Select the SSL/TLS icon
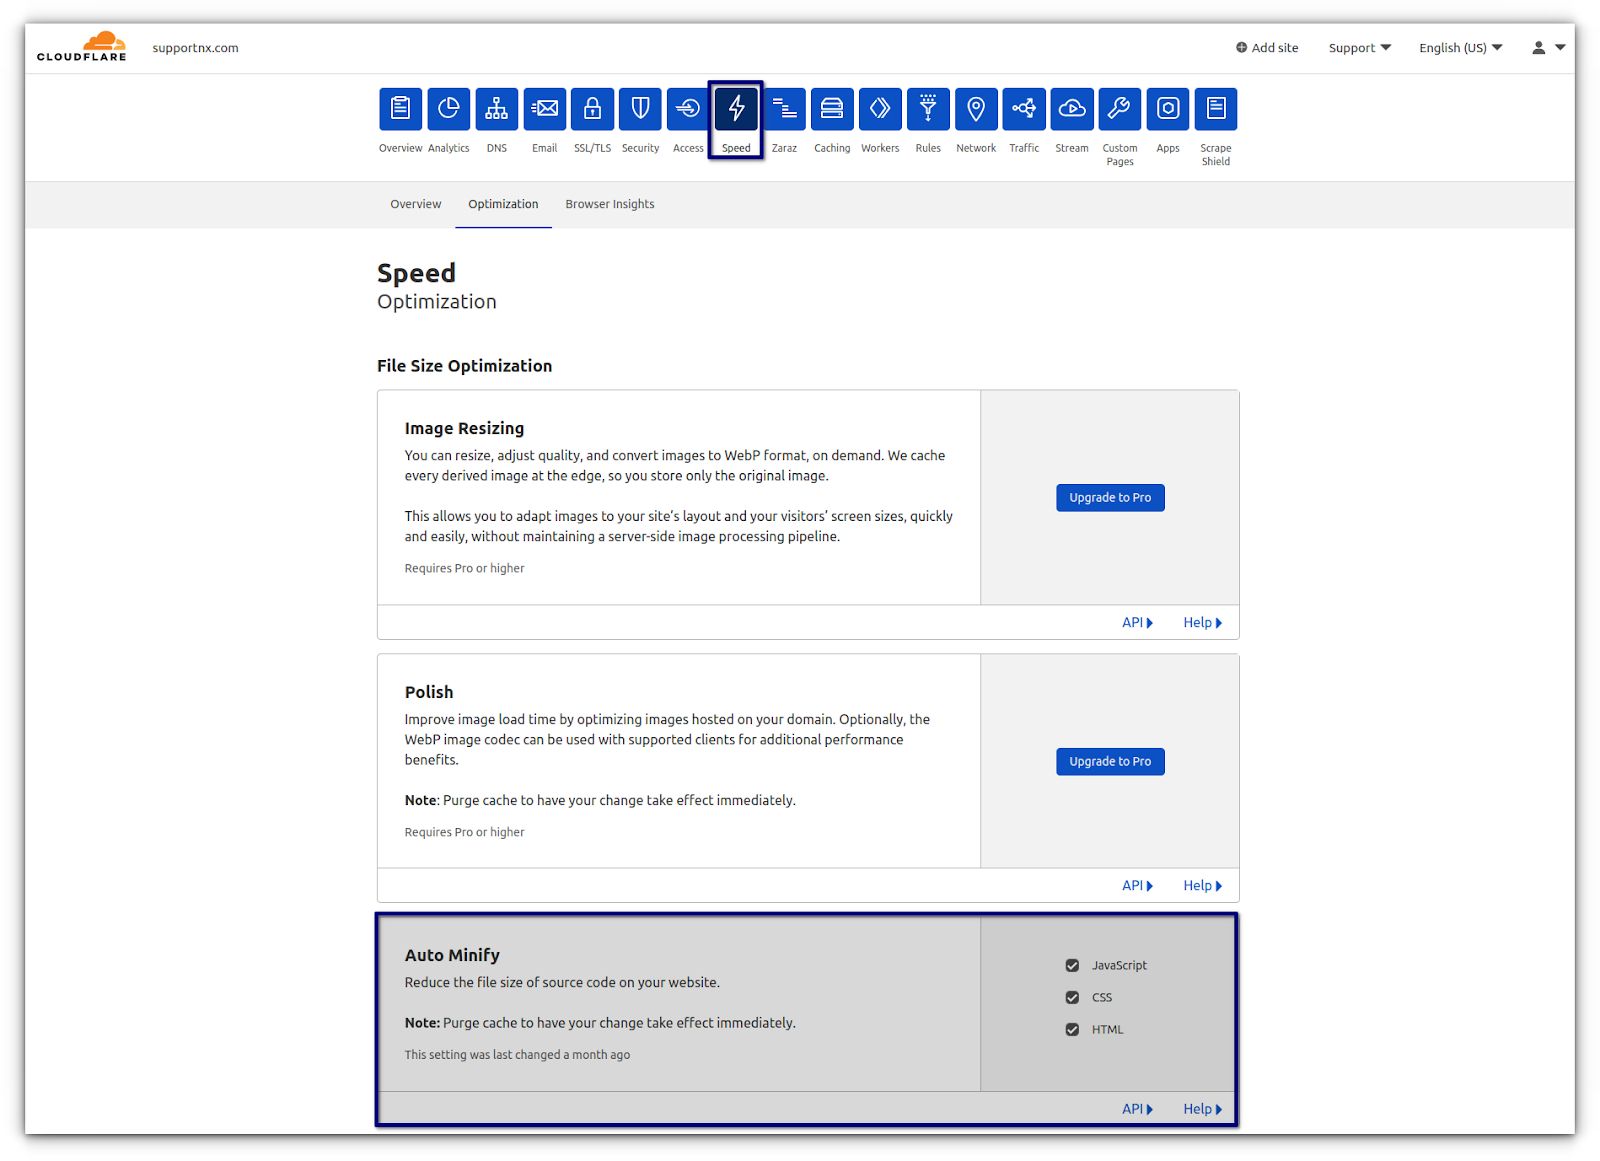Viewport: 1600px width, 1161px height. pos(592,108)
